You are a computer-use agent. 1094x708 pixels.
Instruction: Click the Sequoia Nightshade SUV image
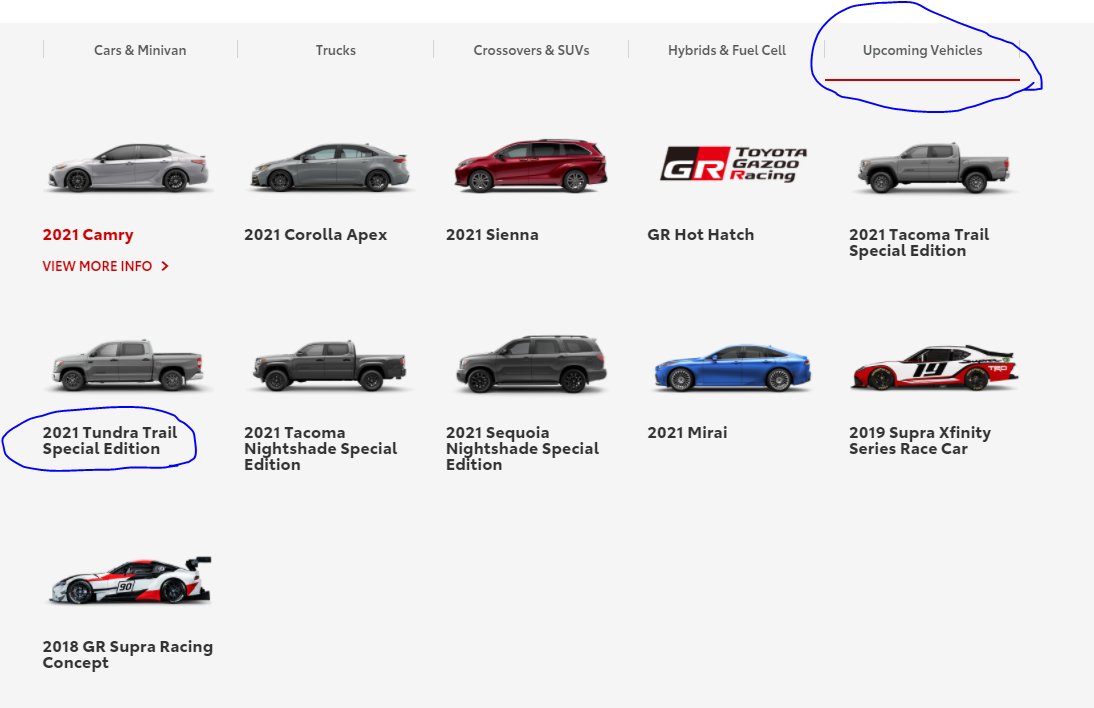(532, 363)
